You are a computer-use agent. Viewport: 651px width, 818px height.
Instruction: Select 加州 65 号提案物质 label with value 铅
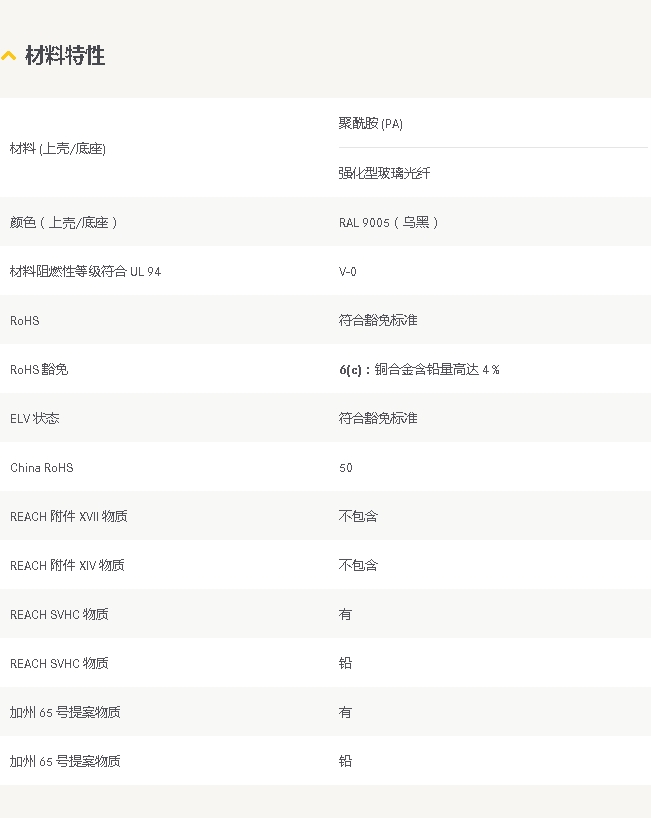65,762
